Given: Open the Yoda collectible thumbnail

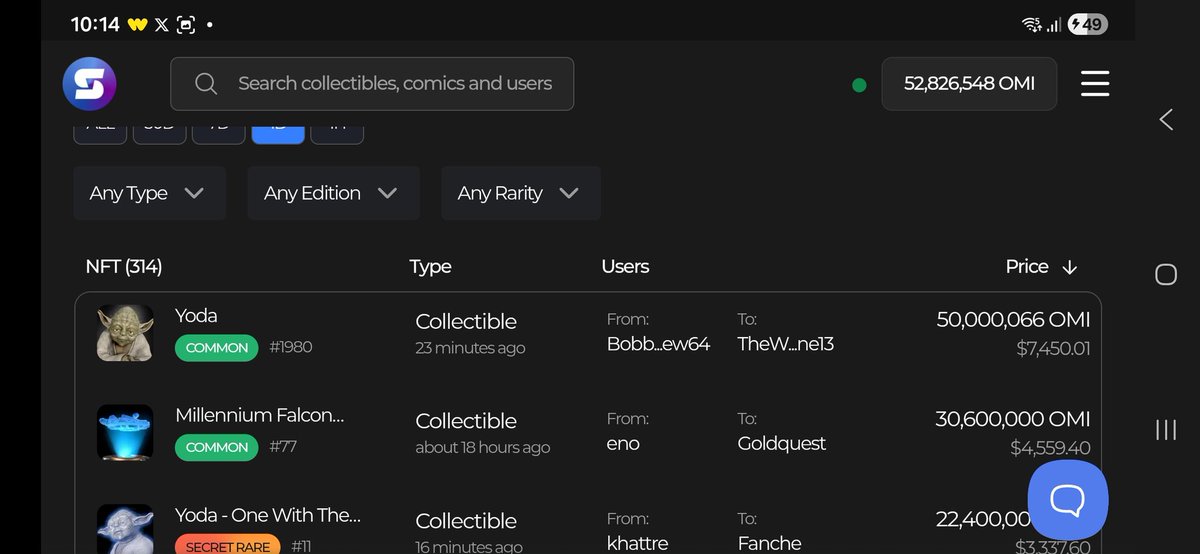Looking at the screenshot, I should click(x=125, y=333).
